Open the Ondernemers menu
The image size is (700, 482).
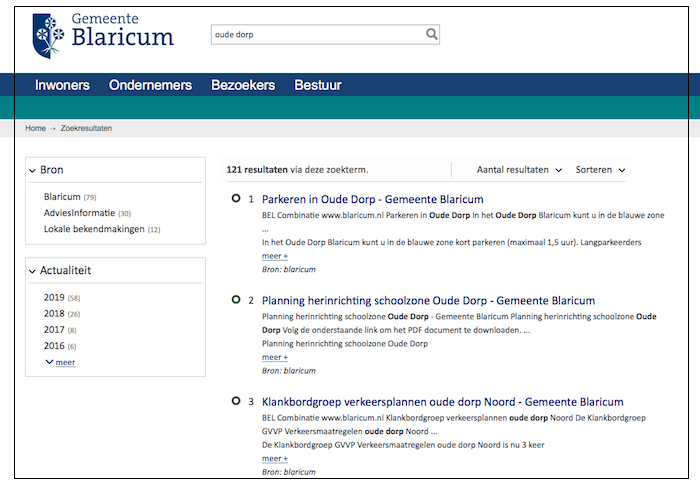pyautogui.click(x=150, y=85)
